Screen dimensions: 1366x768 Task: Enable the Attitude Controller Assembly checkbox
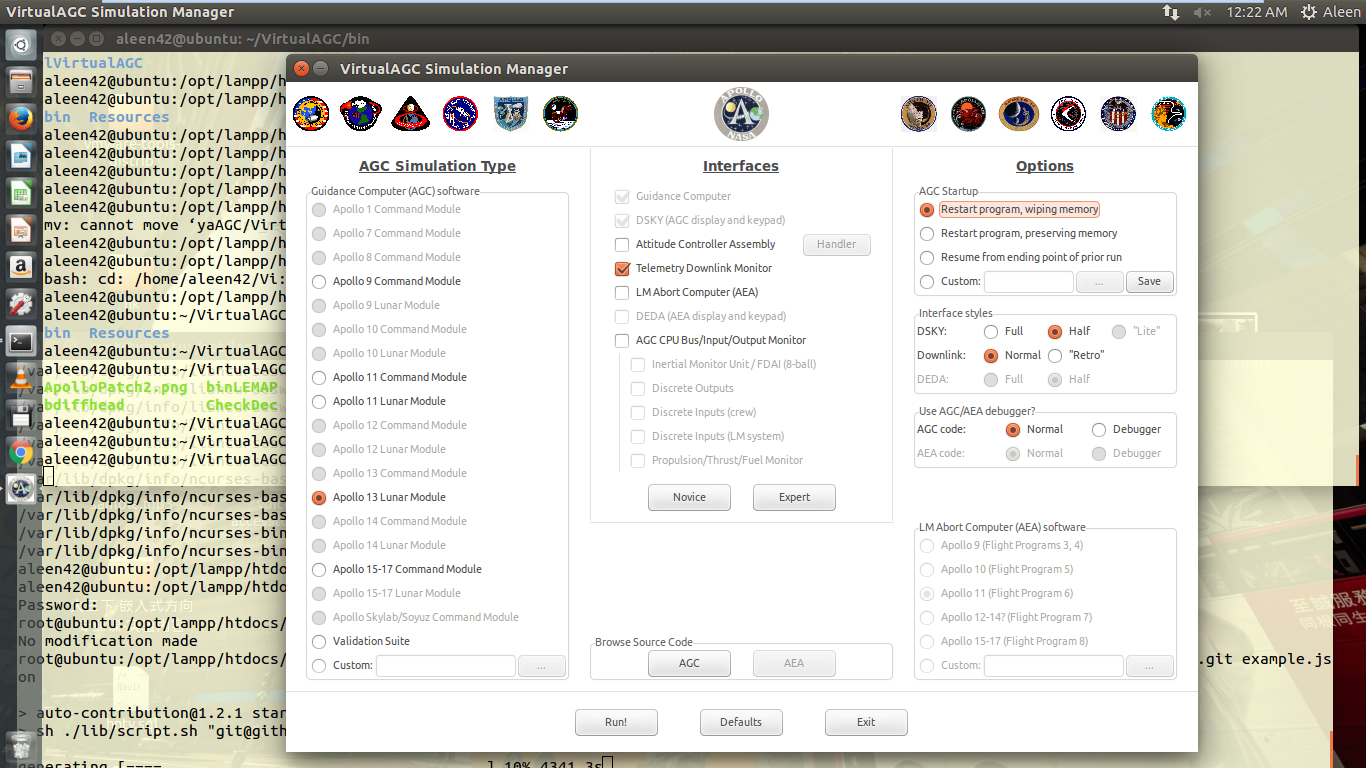tap(622, 244)
